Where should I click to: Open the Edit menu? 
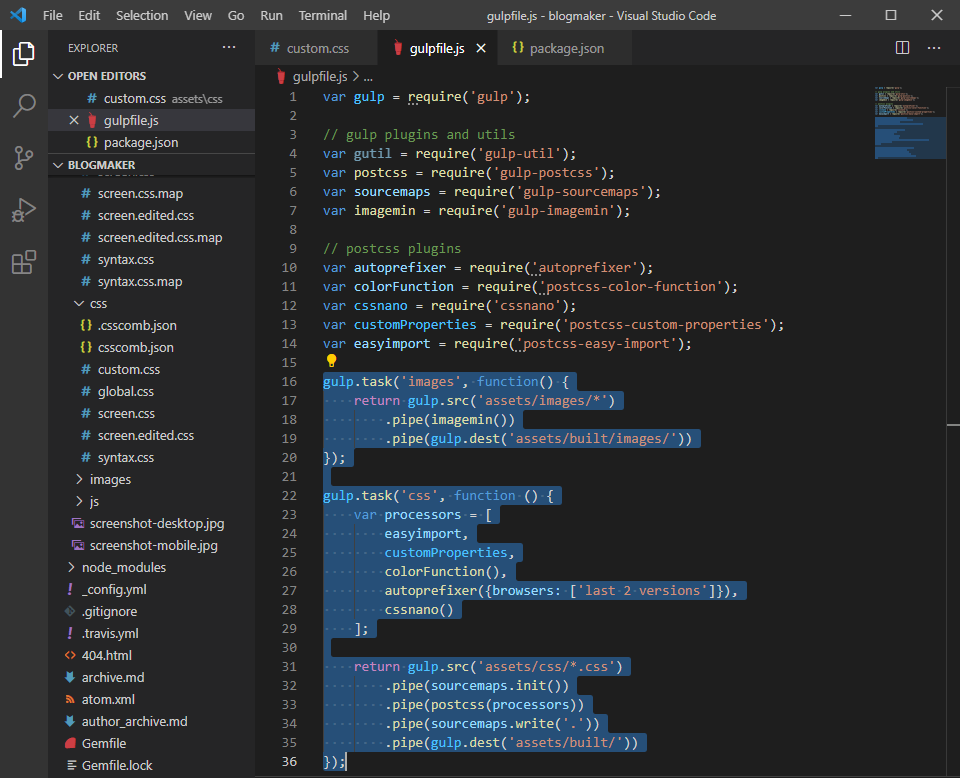(x=89, y=15)
